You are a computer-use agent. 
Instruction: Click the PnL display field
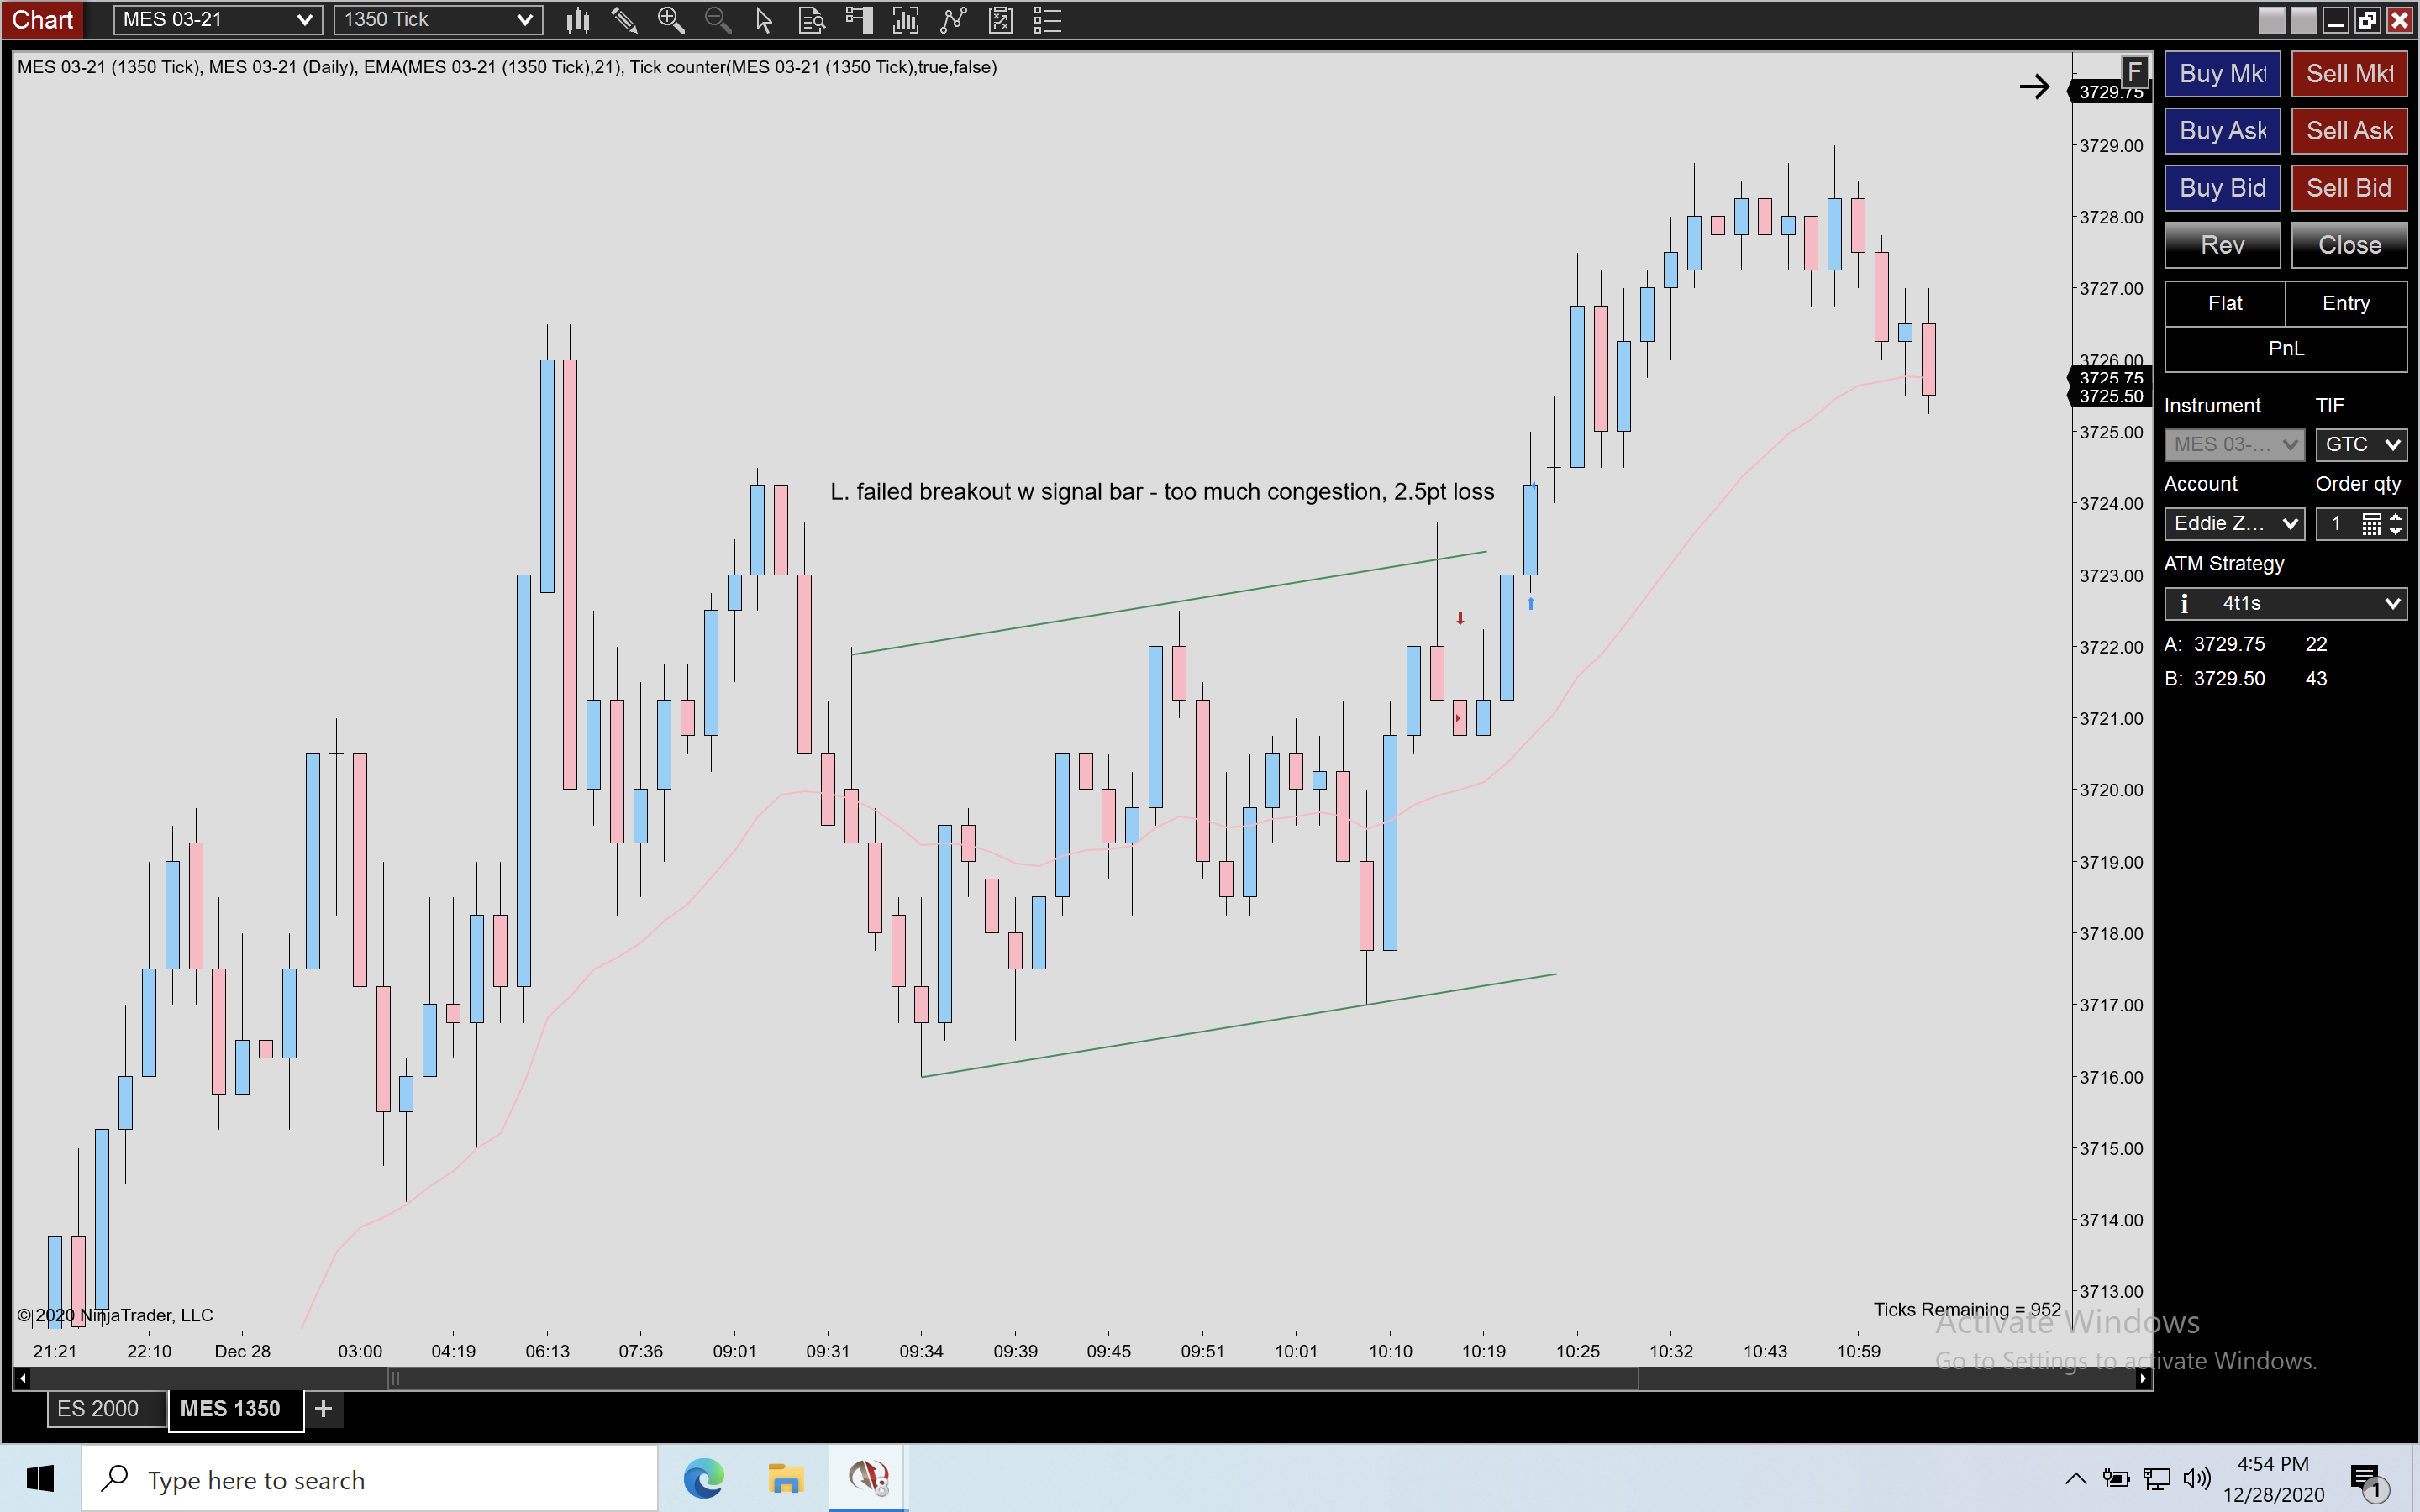coord(2286,349)
